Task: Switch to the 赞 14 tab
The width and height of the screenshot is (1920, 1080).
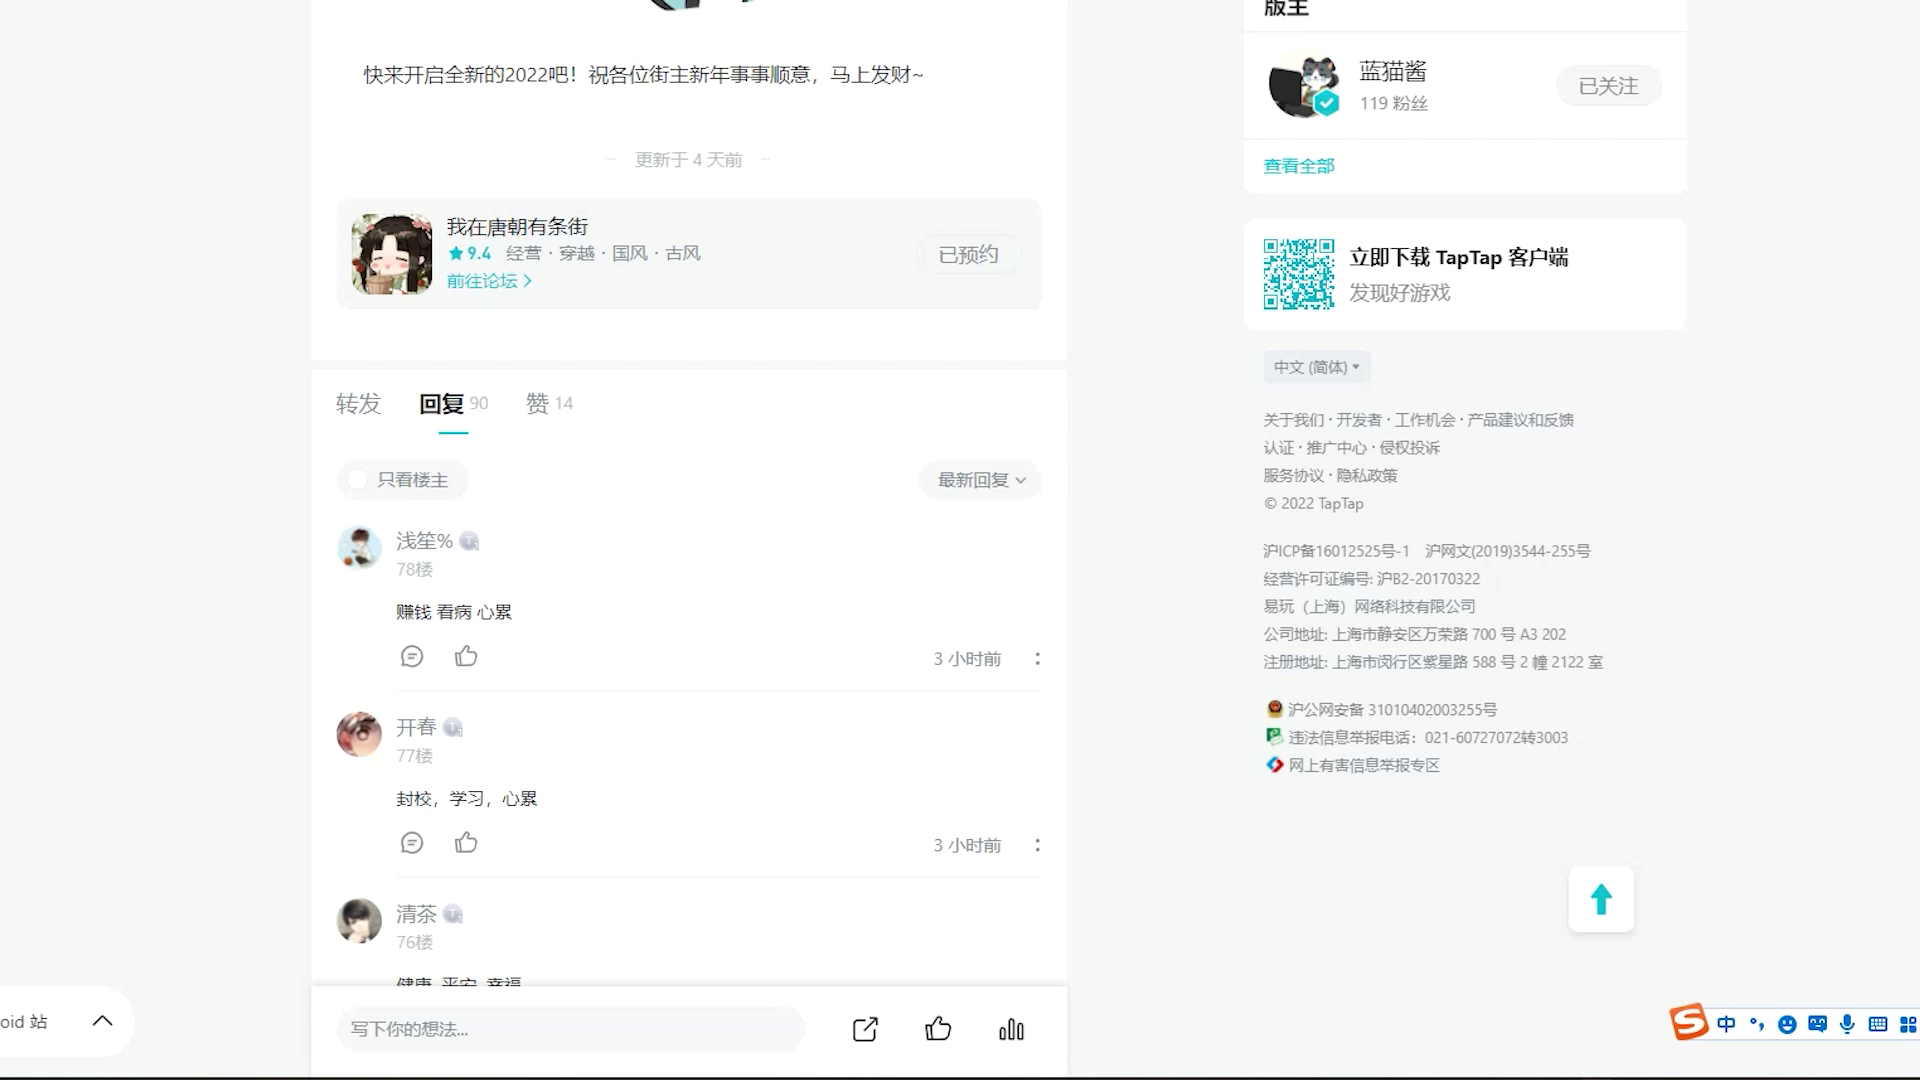Action: 548,404
